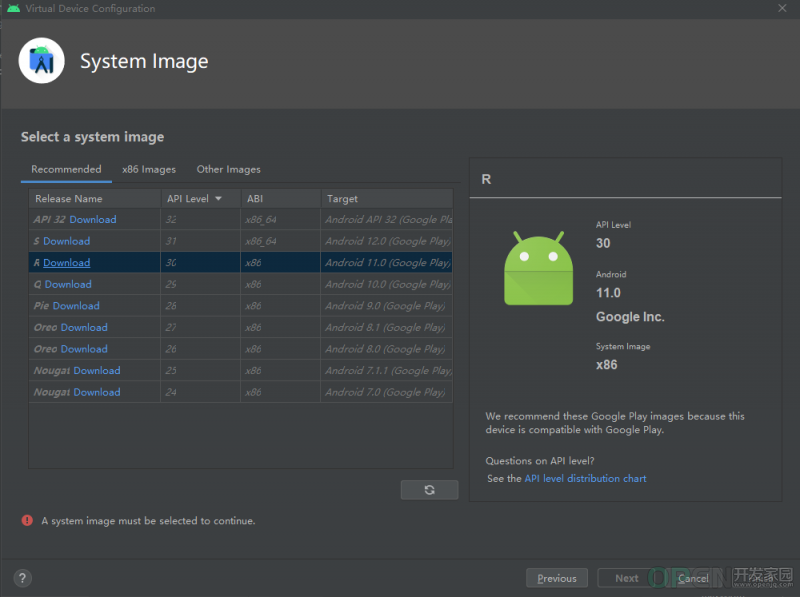Click the API level 27 cell in the table
The height and width of the screenshot is (597, 800).
tap(201, 327)
